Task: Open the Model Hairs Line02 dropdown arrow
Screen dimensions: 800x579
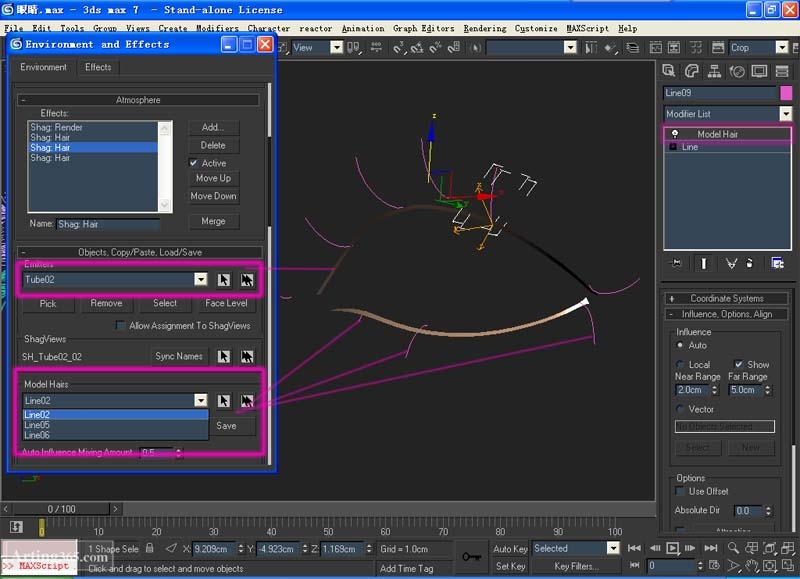Action: pyautogui.click(x=201, y=400)
